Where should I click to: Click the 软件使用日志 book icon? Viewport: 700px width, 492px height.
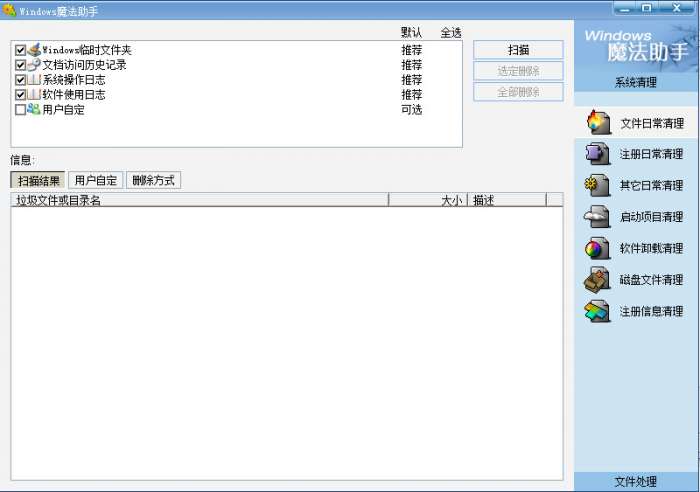click(34, 95)
